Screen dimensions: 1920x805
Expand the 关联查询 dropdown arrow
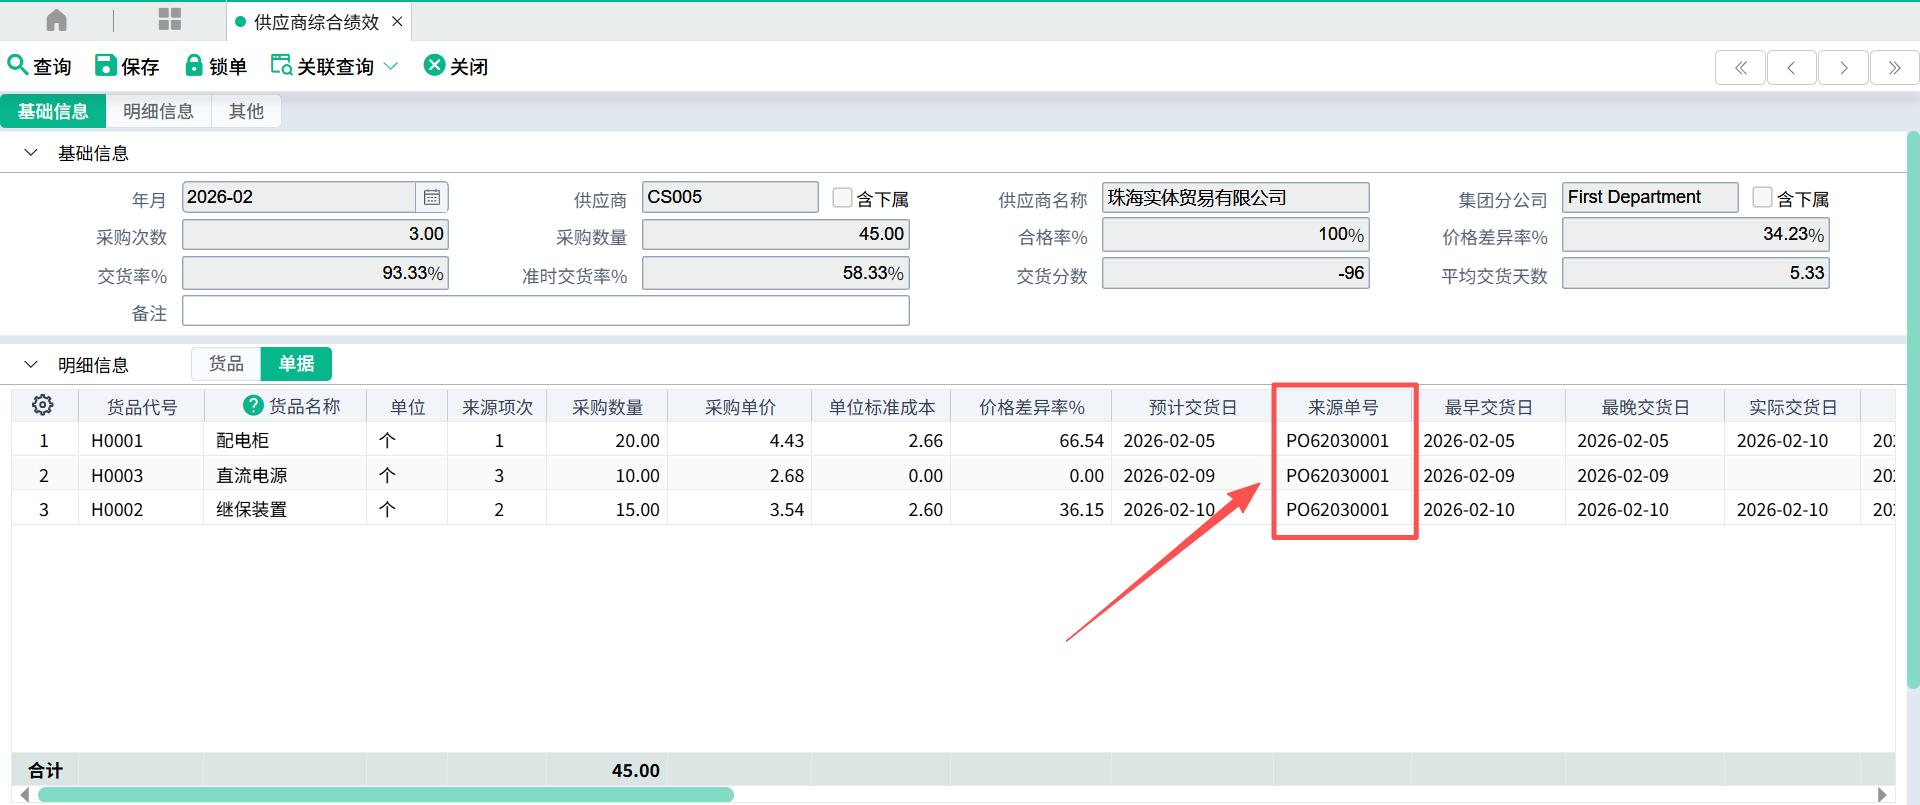click(x=391, y=66)
